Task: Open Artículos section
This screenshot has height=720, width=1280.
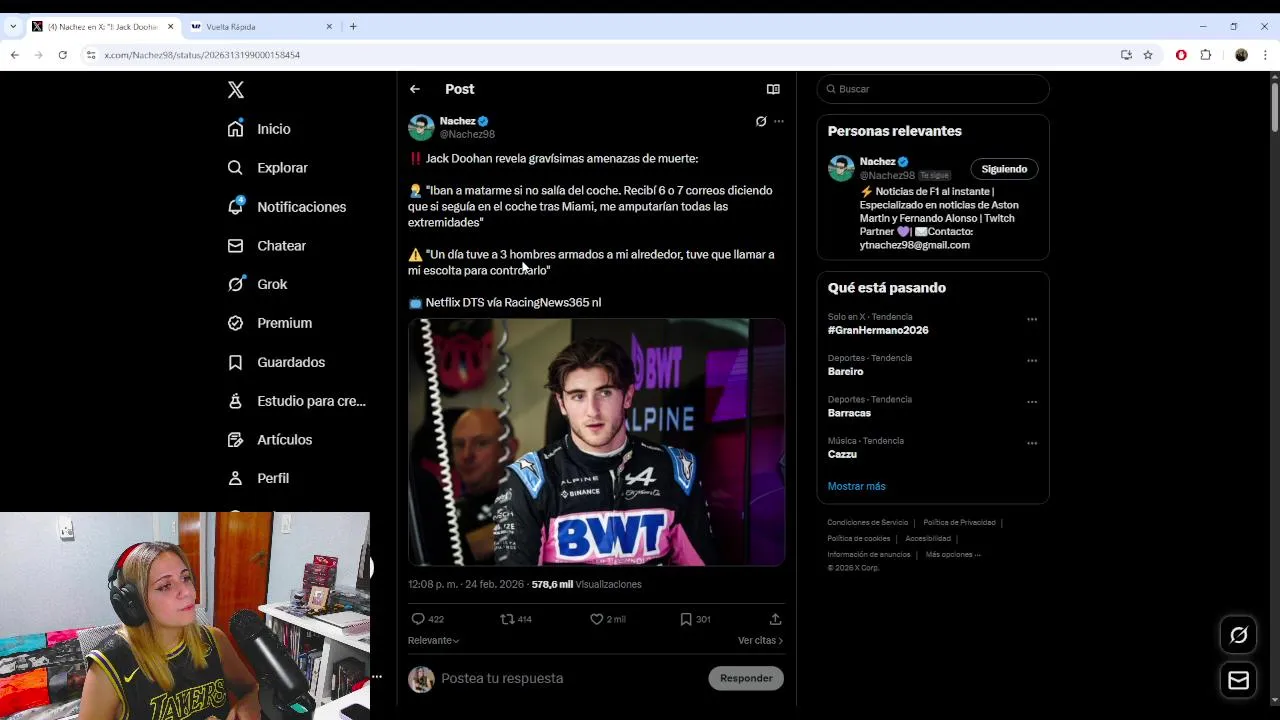Action: [269, 440]
